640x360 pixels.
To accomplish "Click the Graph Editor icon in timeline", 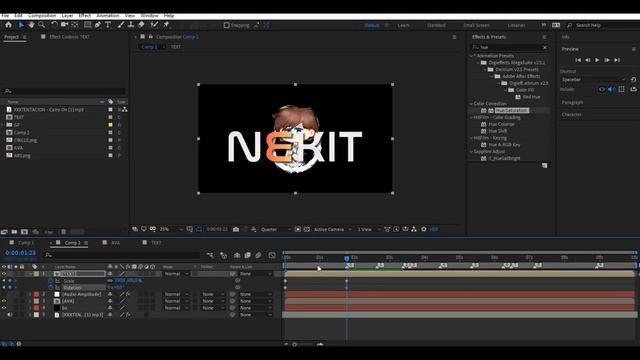I will pos(272,255).
